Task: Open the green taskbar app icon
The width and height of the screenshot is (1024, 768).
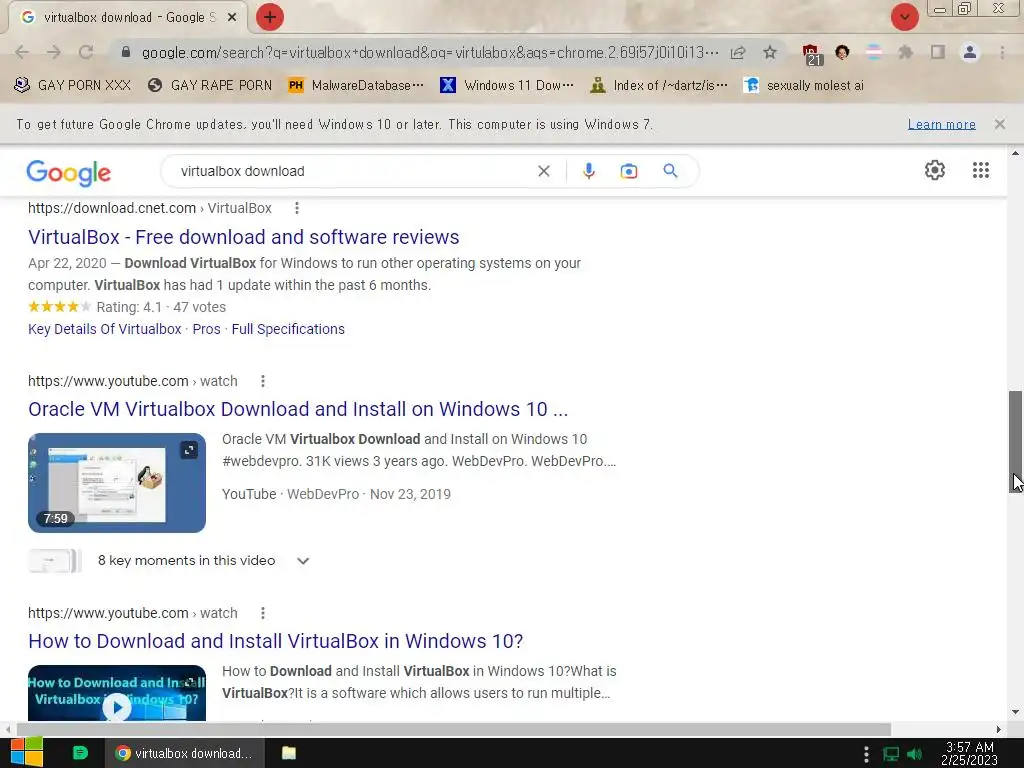Action: [80, 753]
